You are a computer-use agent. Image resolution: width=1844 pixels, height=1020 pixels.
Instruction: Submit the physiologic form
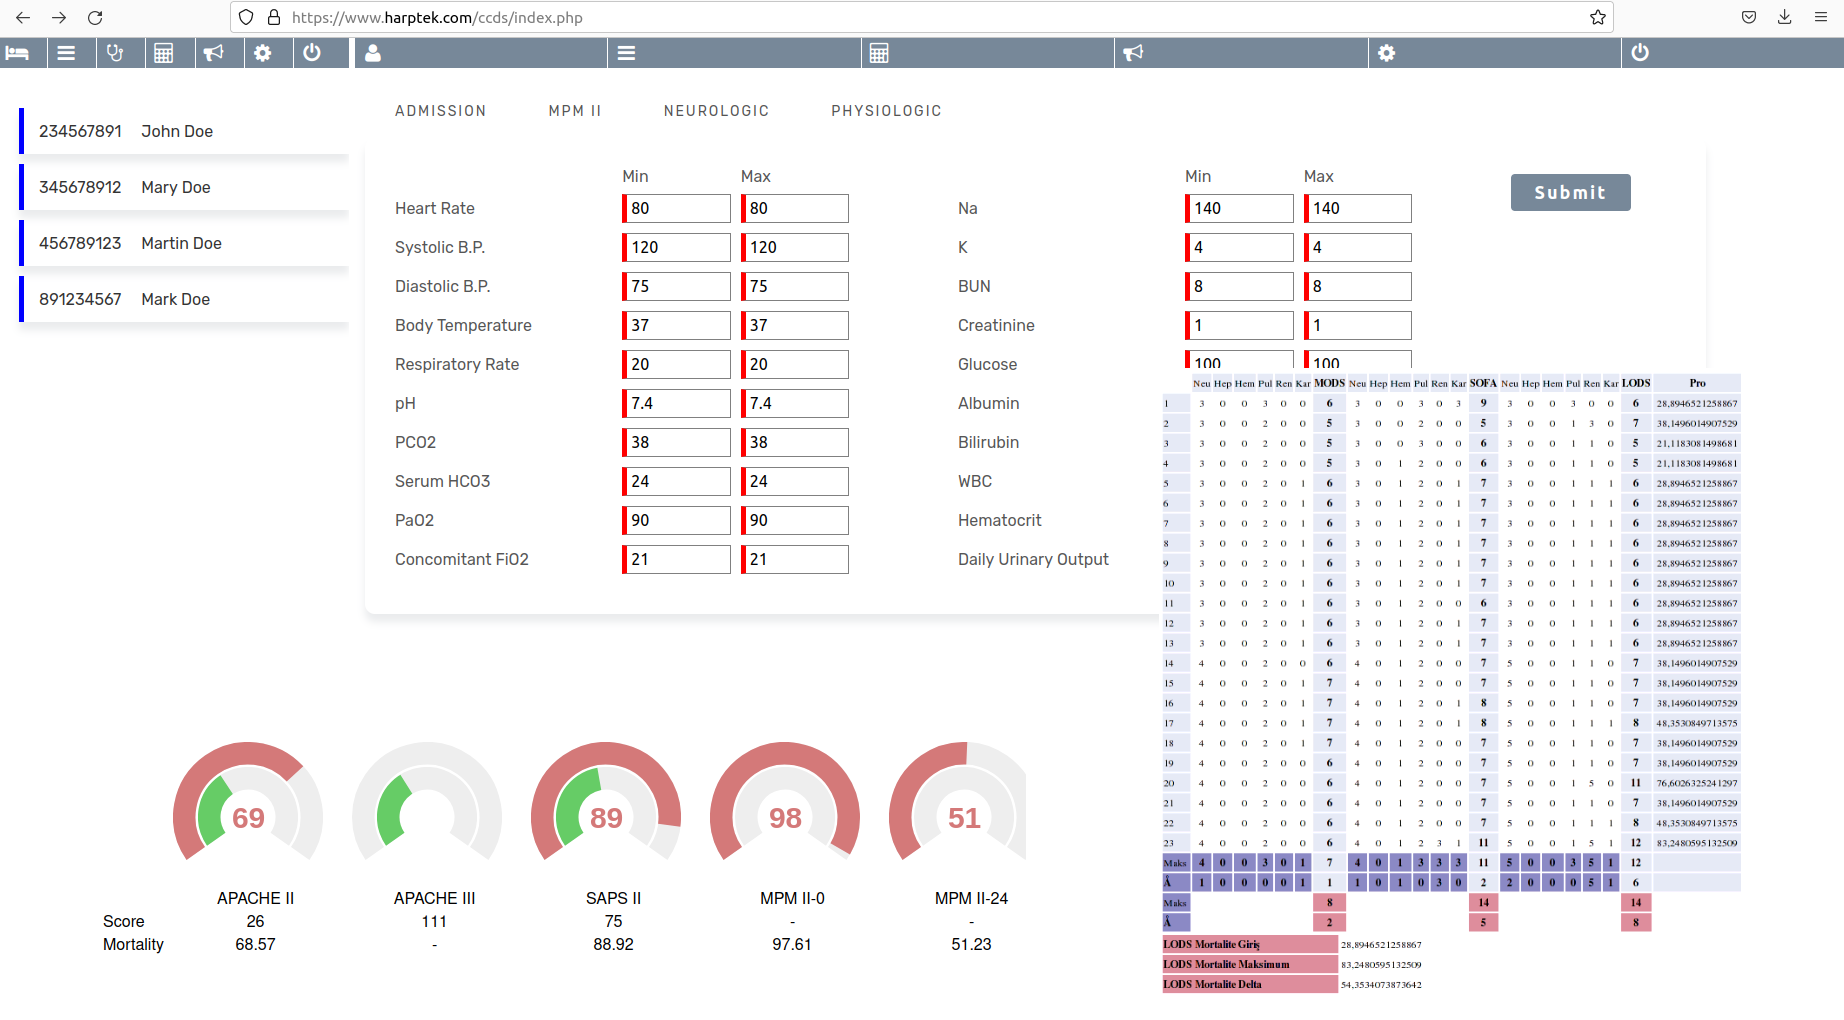click(x=1571, y=192)
